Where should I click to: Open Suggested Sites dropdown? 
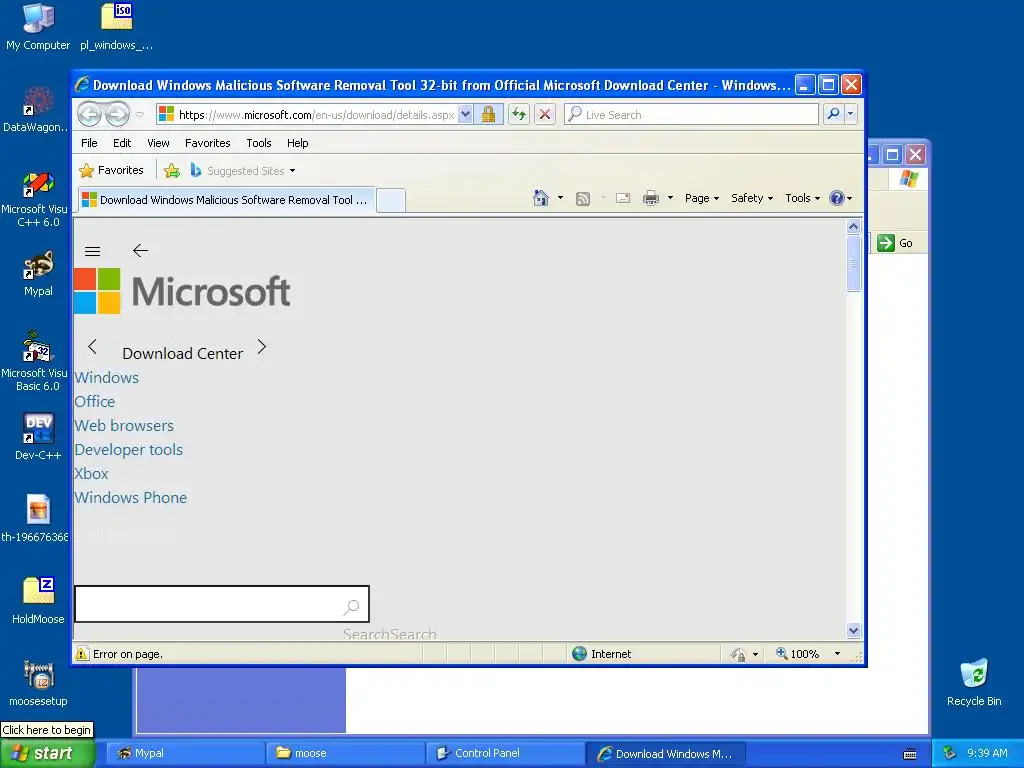pyautogui.click(x=243, y=170)
